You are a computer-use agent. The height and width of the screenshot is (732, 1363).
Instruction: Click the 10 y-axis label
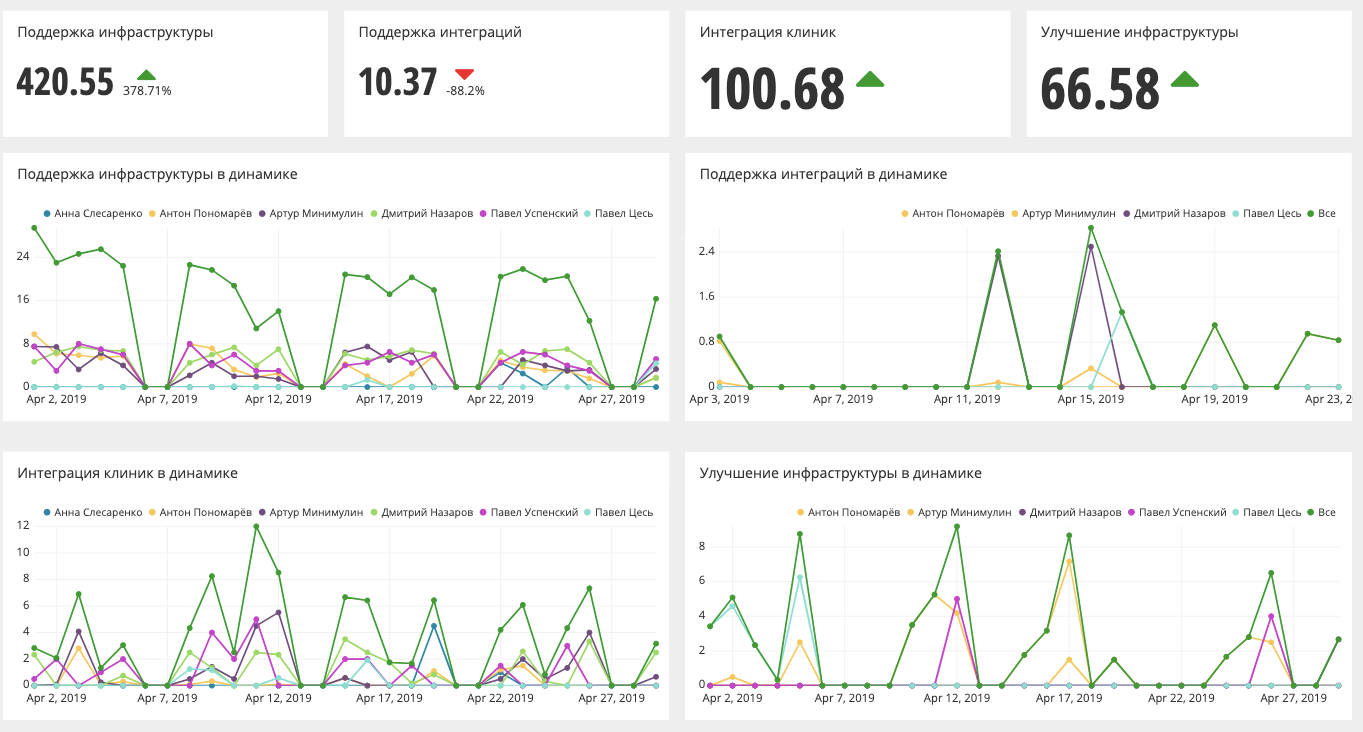point(23,552)
